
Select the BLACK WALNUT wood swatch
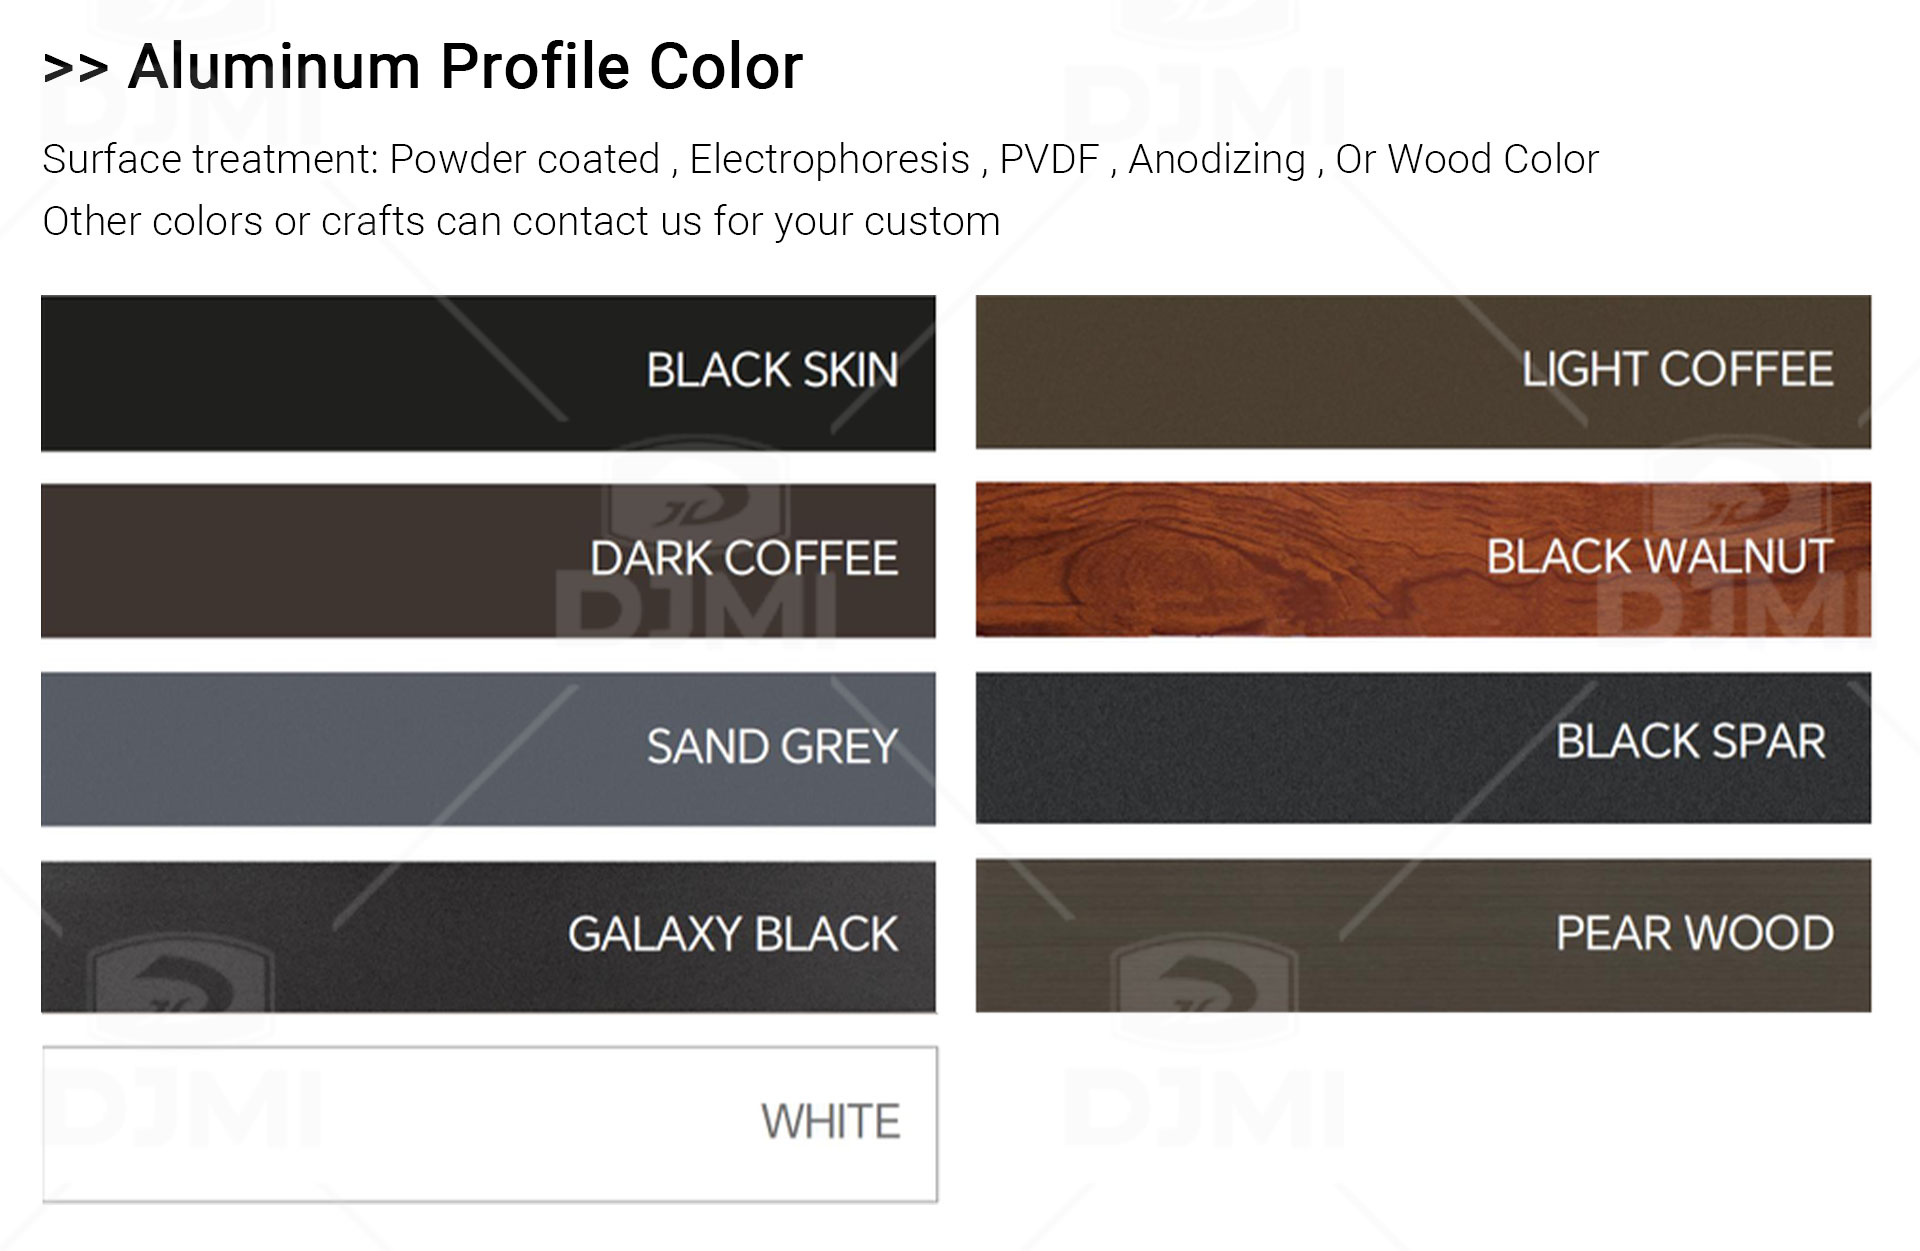(1423, 560)
